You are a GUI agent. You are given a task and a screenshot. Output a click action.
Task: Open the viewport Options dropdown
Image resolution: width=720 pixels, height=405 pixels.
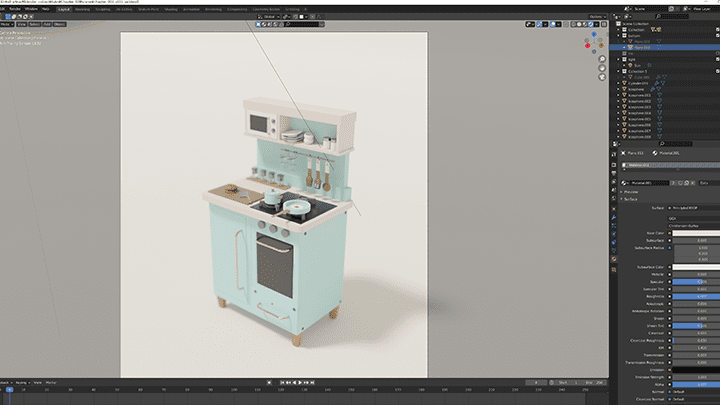[x=597, y=17]
